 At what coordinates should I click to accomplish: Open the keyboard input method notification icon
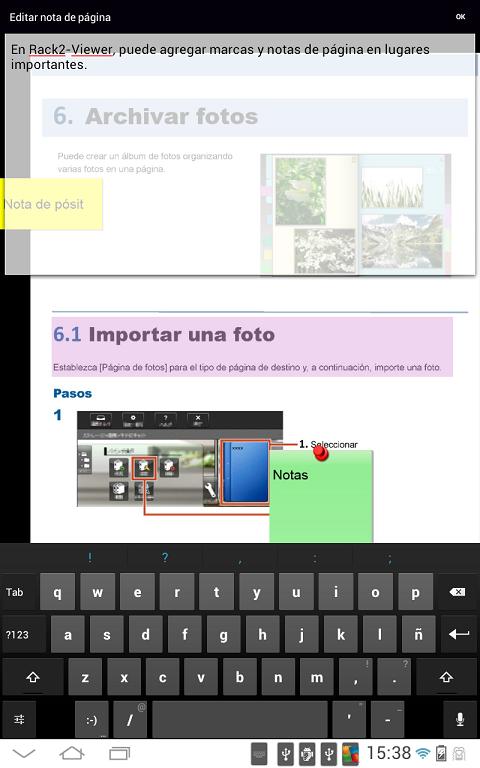click(260, 754)
